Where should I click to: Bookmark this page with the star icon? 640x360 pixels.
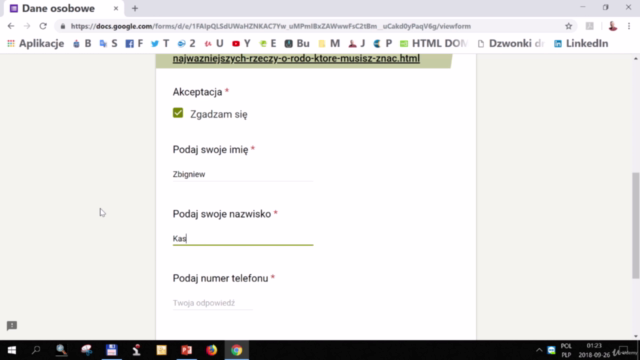pyautogui.click(x=569, y=26)
